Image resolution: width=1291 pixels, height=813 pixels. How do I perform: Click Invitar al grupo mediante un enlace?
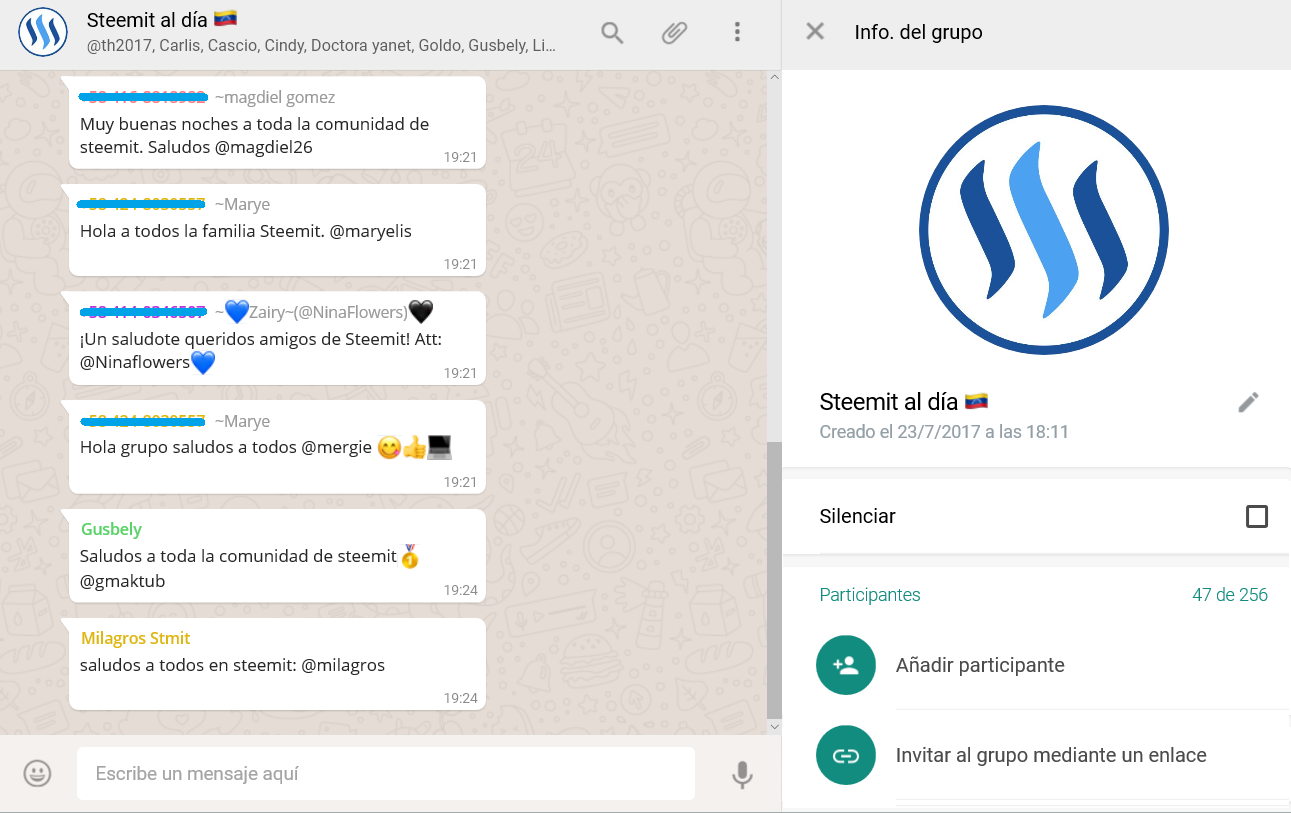[x=1051, y=755]
